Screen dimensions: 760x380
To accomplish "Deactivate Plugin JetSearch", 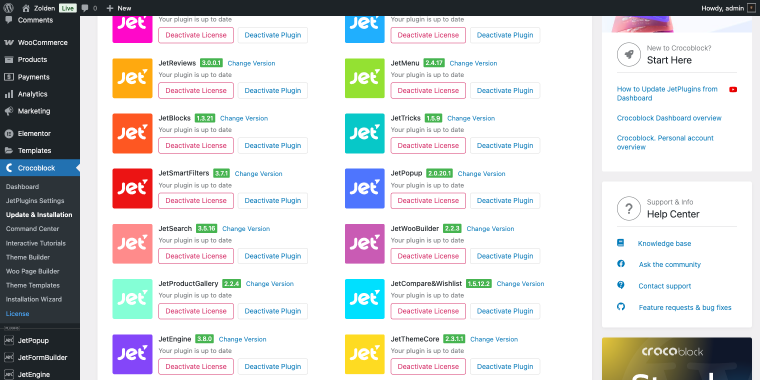I will tap(273, 256).
